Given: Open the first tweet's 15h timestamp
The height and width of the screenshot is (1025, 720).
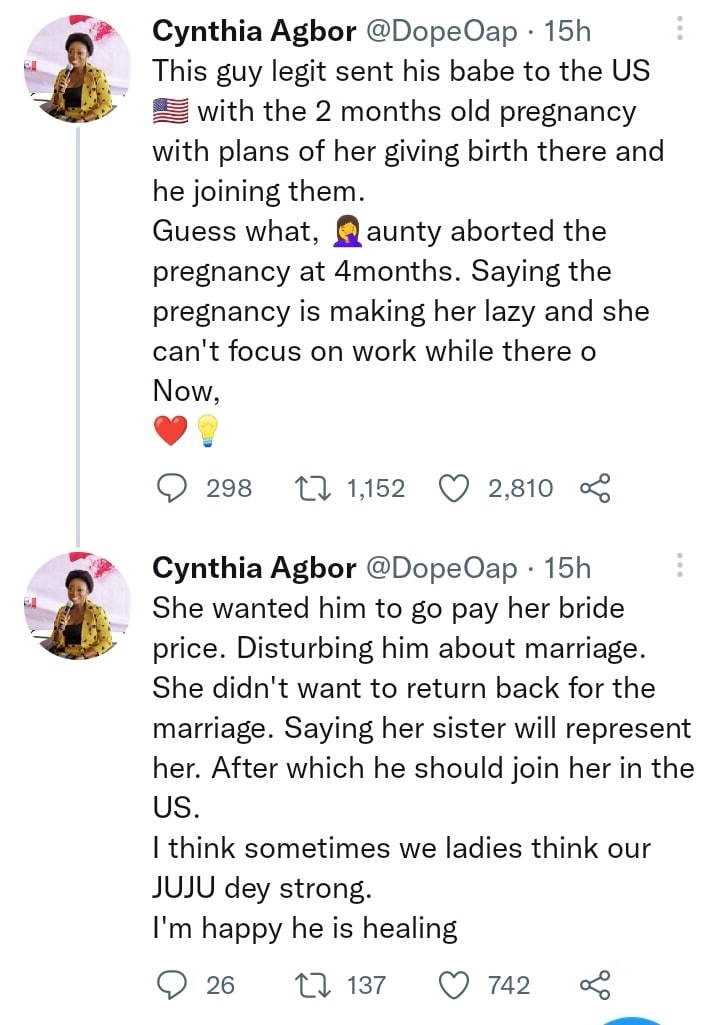Looking at the screenshot, I should point(567,32).
